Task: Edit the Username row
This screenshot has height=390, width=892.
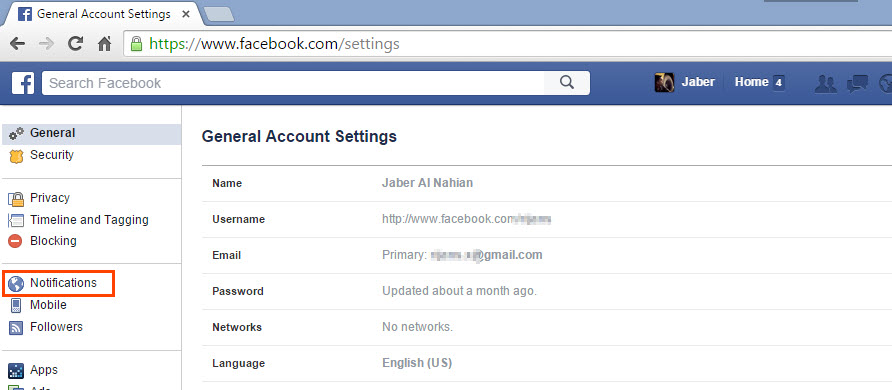Action: point(547,219)
